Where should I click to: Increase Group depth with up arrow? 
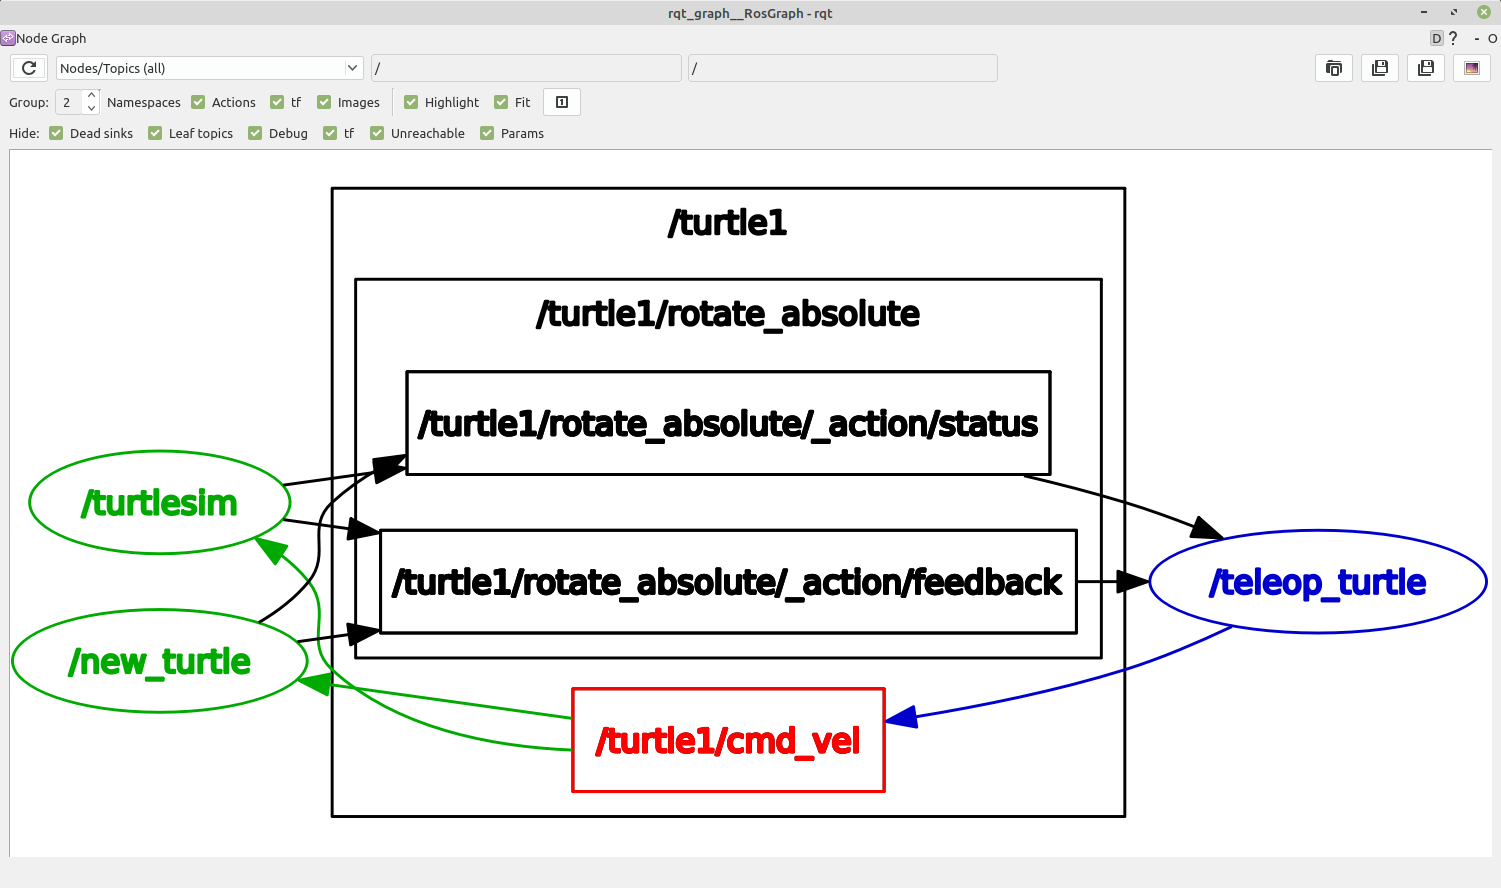(x=91, y=96)
